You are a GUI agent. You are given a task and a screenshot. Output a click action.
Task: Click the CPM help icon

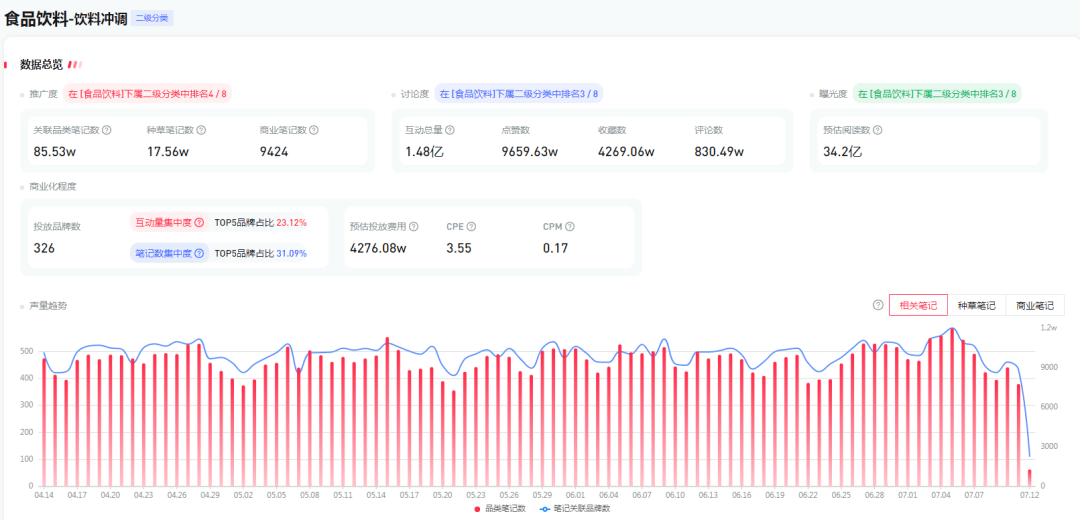568,227
